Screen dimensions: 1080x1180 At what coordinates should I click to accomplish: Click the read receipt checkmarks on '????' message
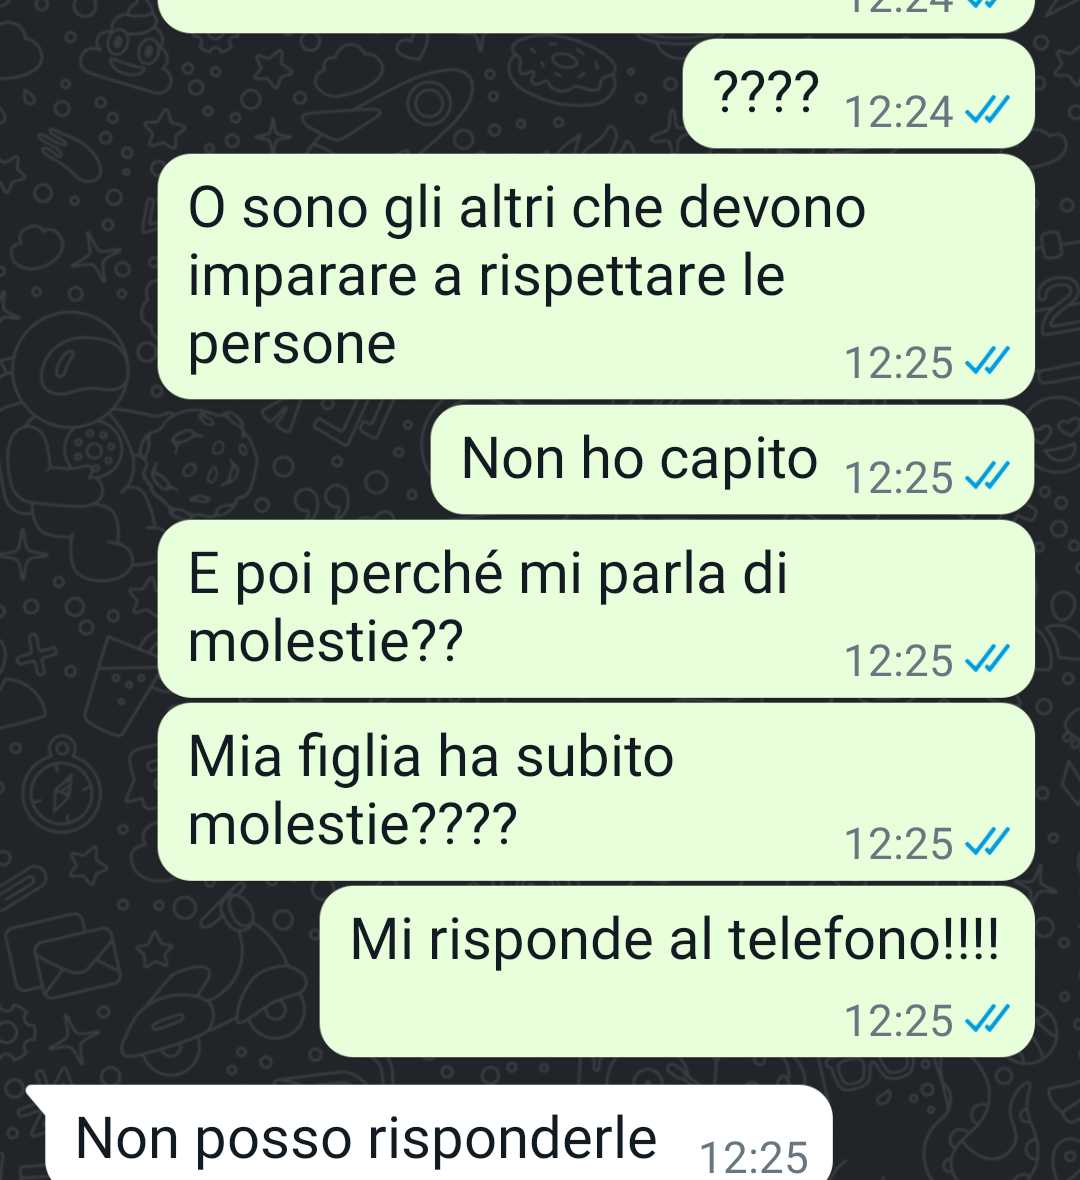987,111
